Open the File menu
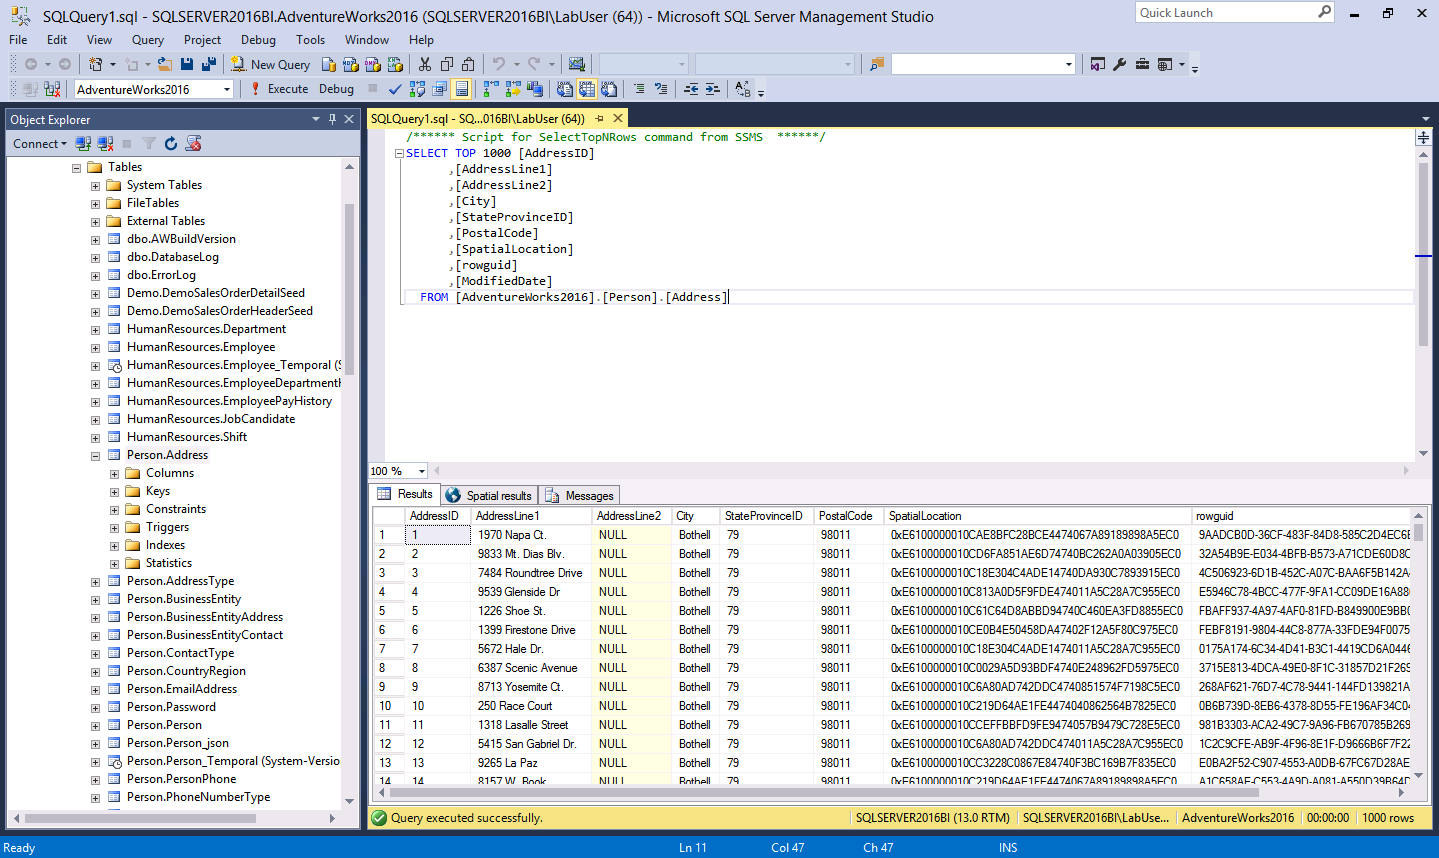 pos(18,40)
